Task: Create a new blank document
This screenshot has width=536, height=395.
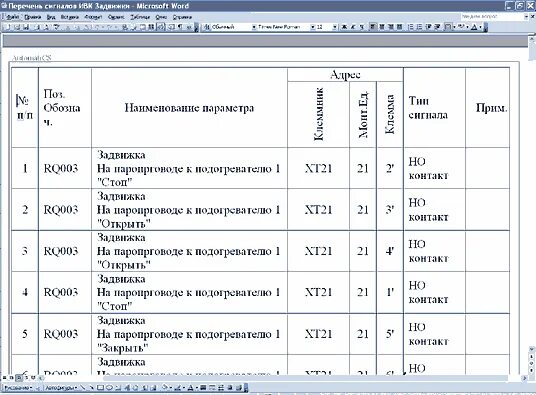Action: 8,27
